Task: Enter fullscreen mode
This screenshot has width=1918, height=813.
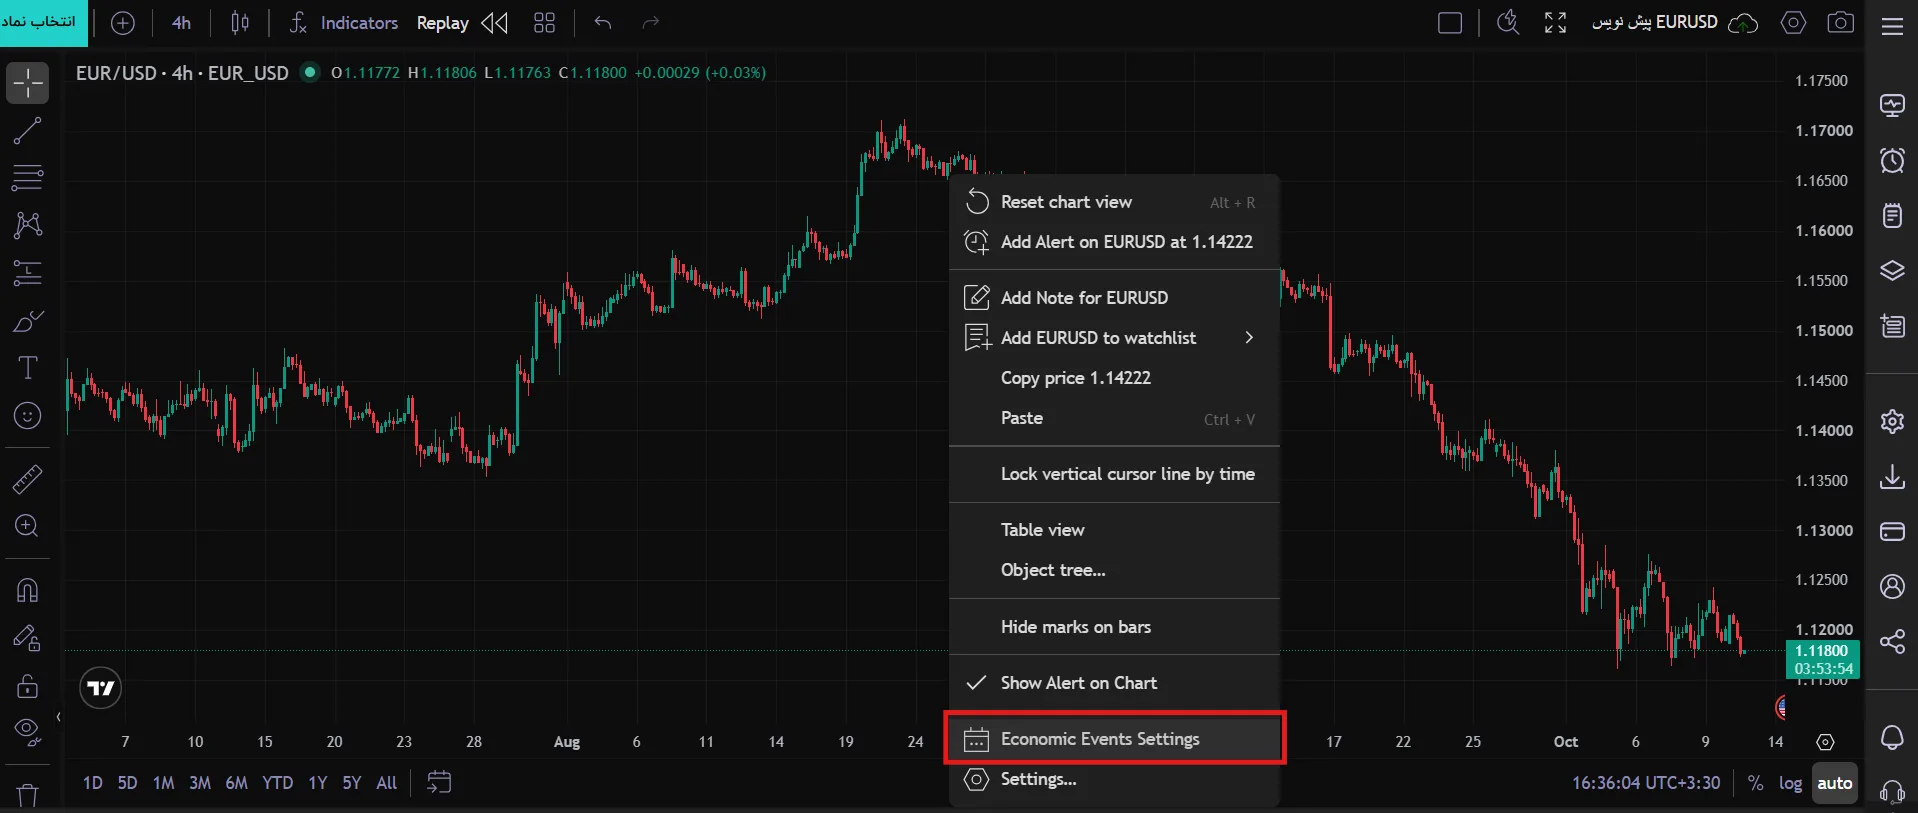Action: point(1555,23)
